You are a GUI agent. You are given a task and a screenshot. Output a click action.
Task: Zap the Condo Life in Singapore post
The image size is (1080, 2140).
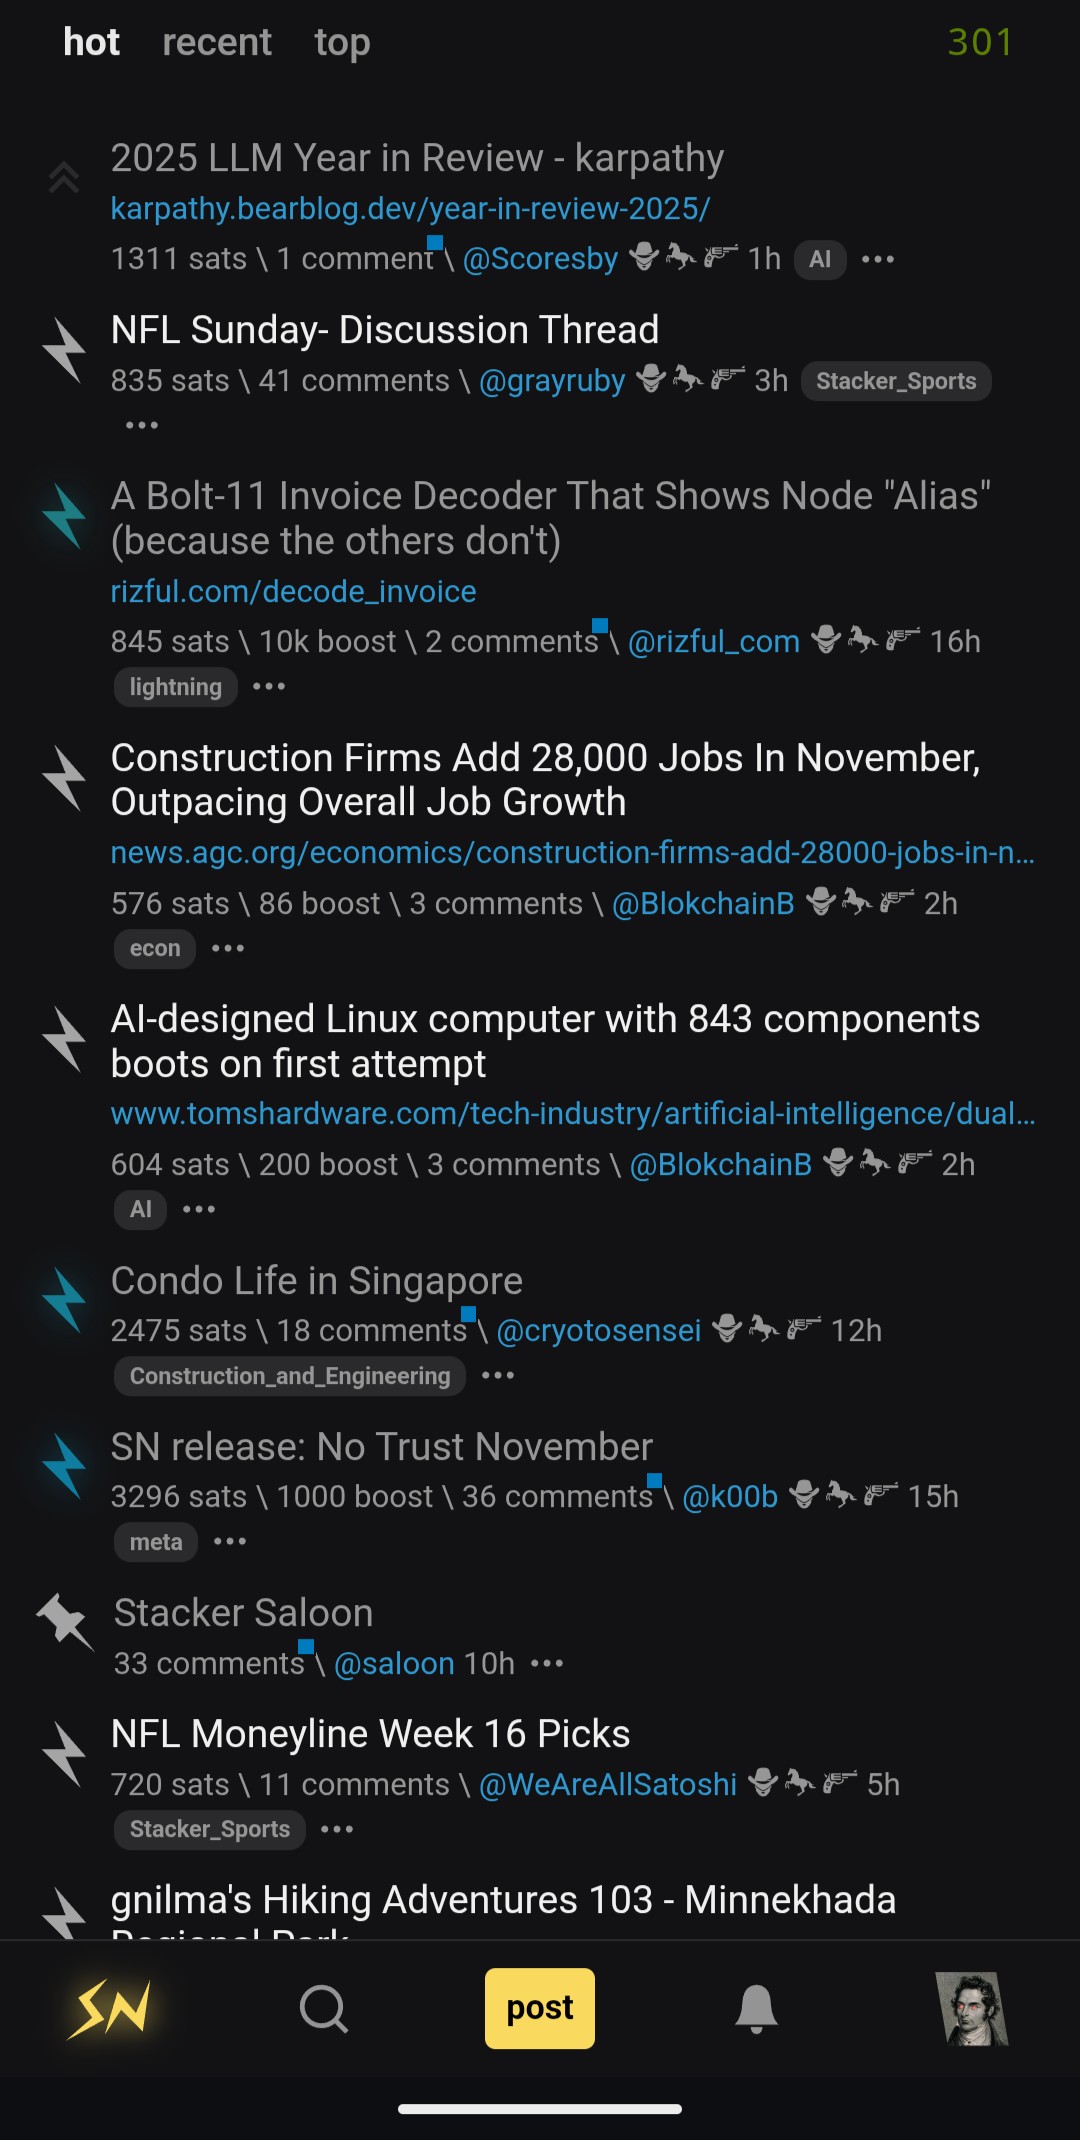(x=65, y=1300)
